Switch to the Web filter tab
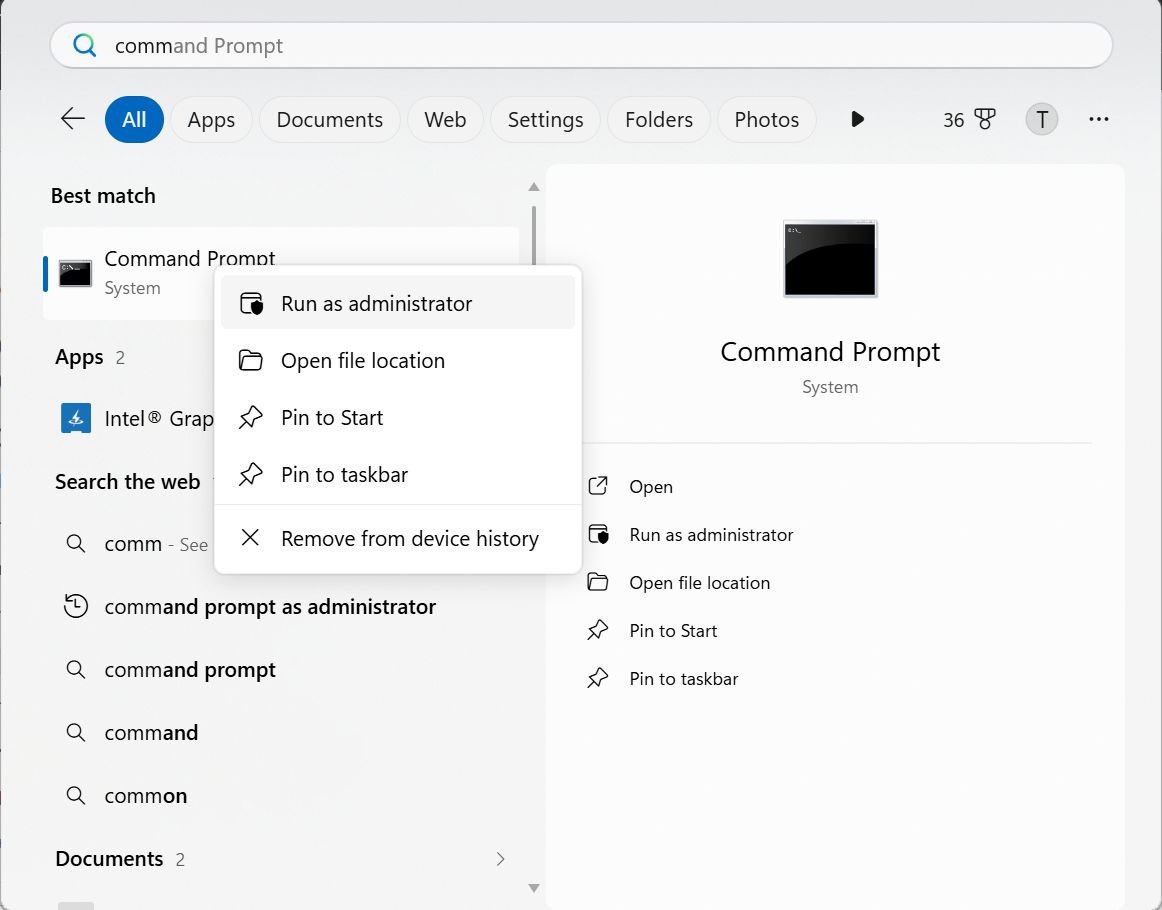Screen dimensions: 1162x910 (445, 119)
